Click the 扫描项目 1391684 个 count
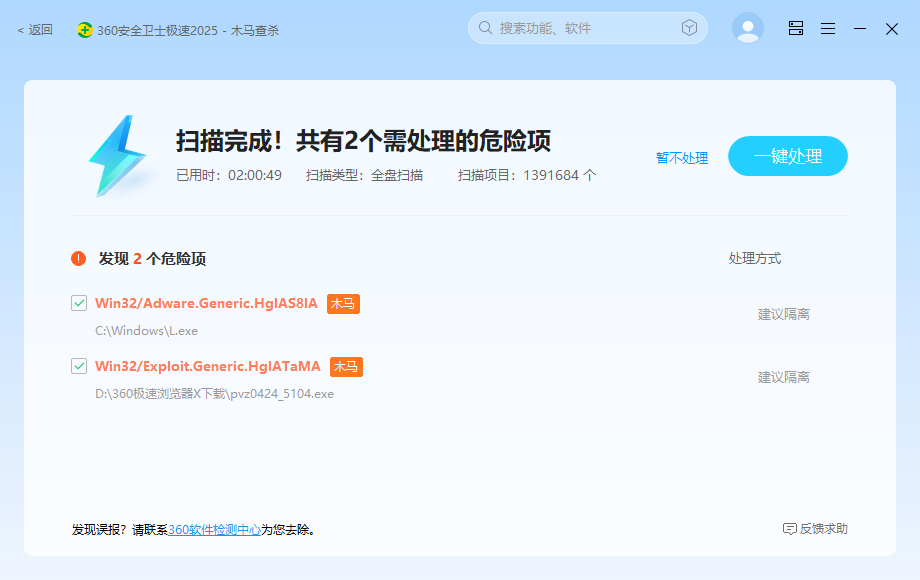The height and width of the screenshot is (580, 920). pos(527,175)
